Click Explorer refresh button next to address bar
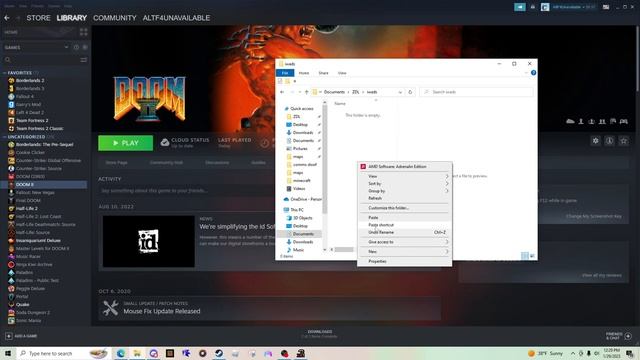Viewport: 640px width, 360px height. click(x=410, y=92)
